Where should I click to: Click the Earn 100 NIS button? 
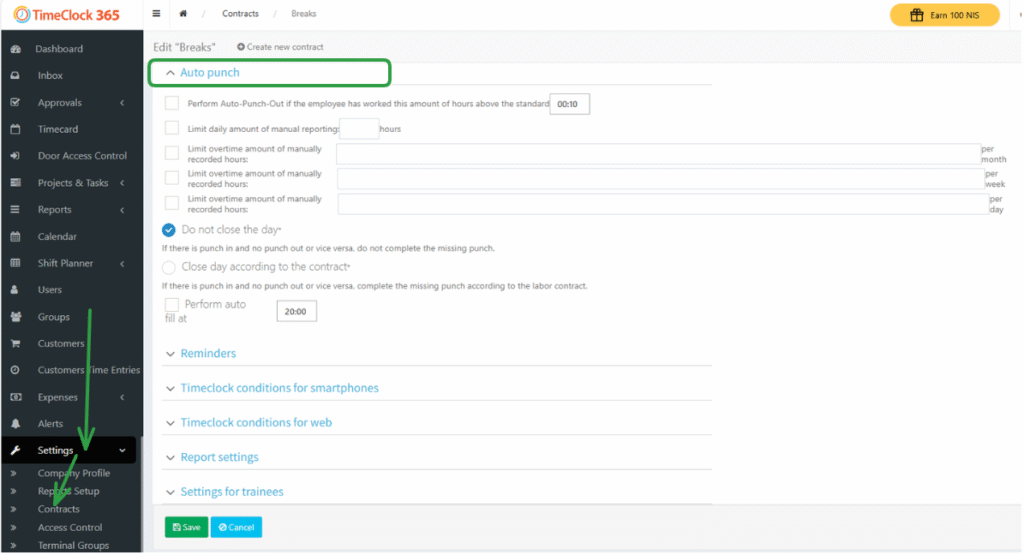[x=944, y=15]
